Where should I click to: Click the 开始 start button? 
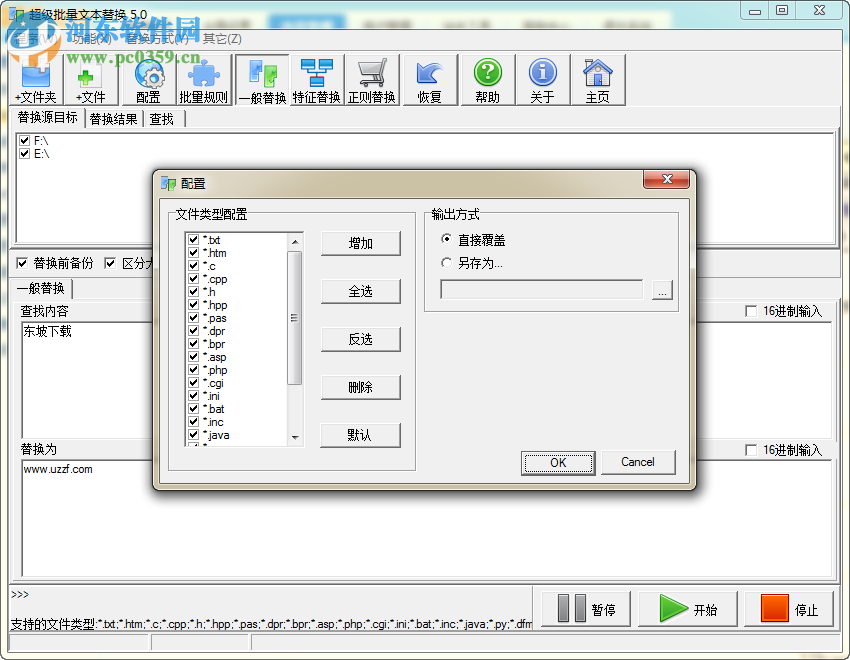point(686,608)
